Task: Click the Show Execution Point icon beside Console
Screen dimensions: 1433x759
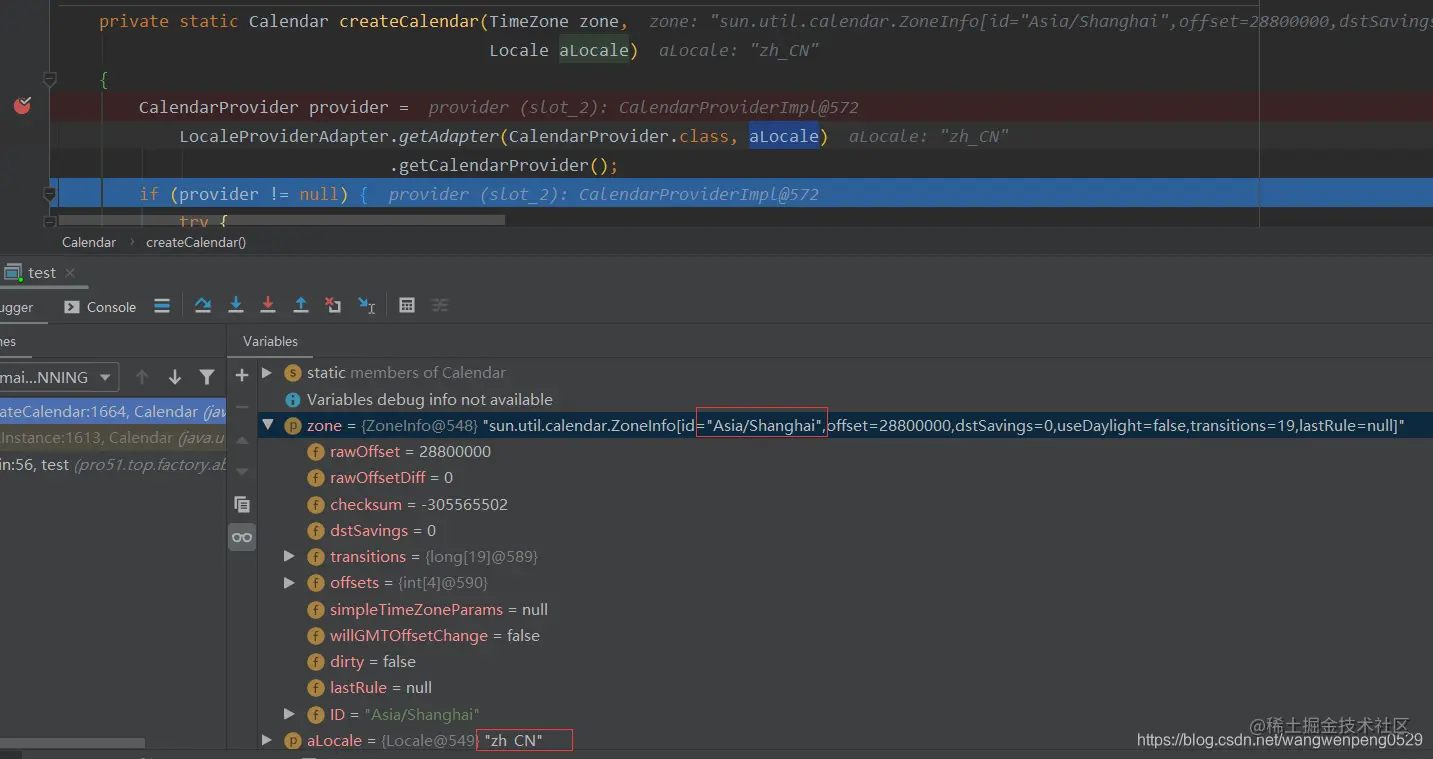Action: [162, 306]
